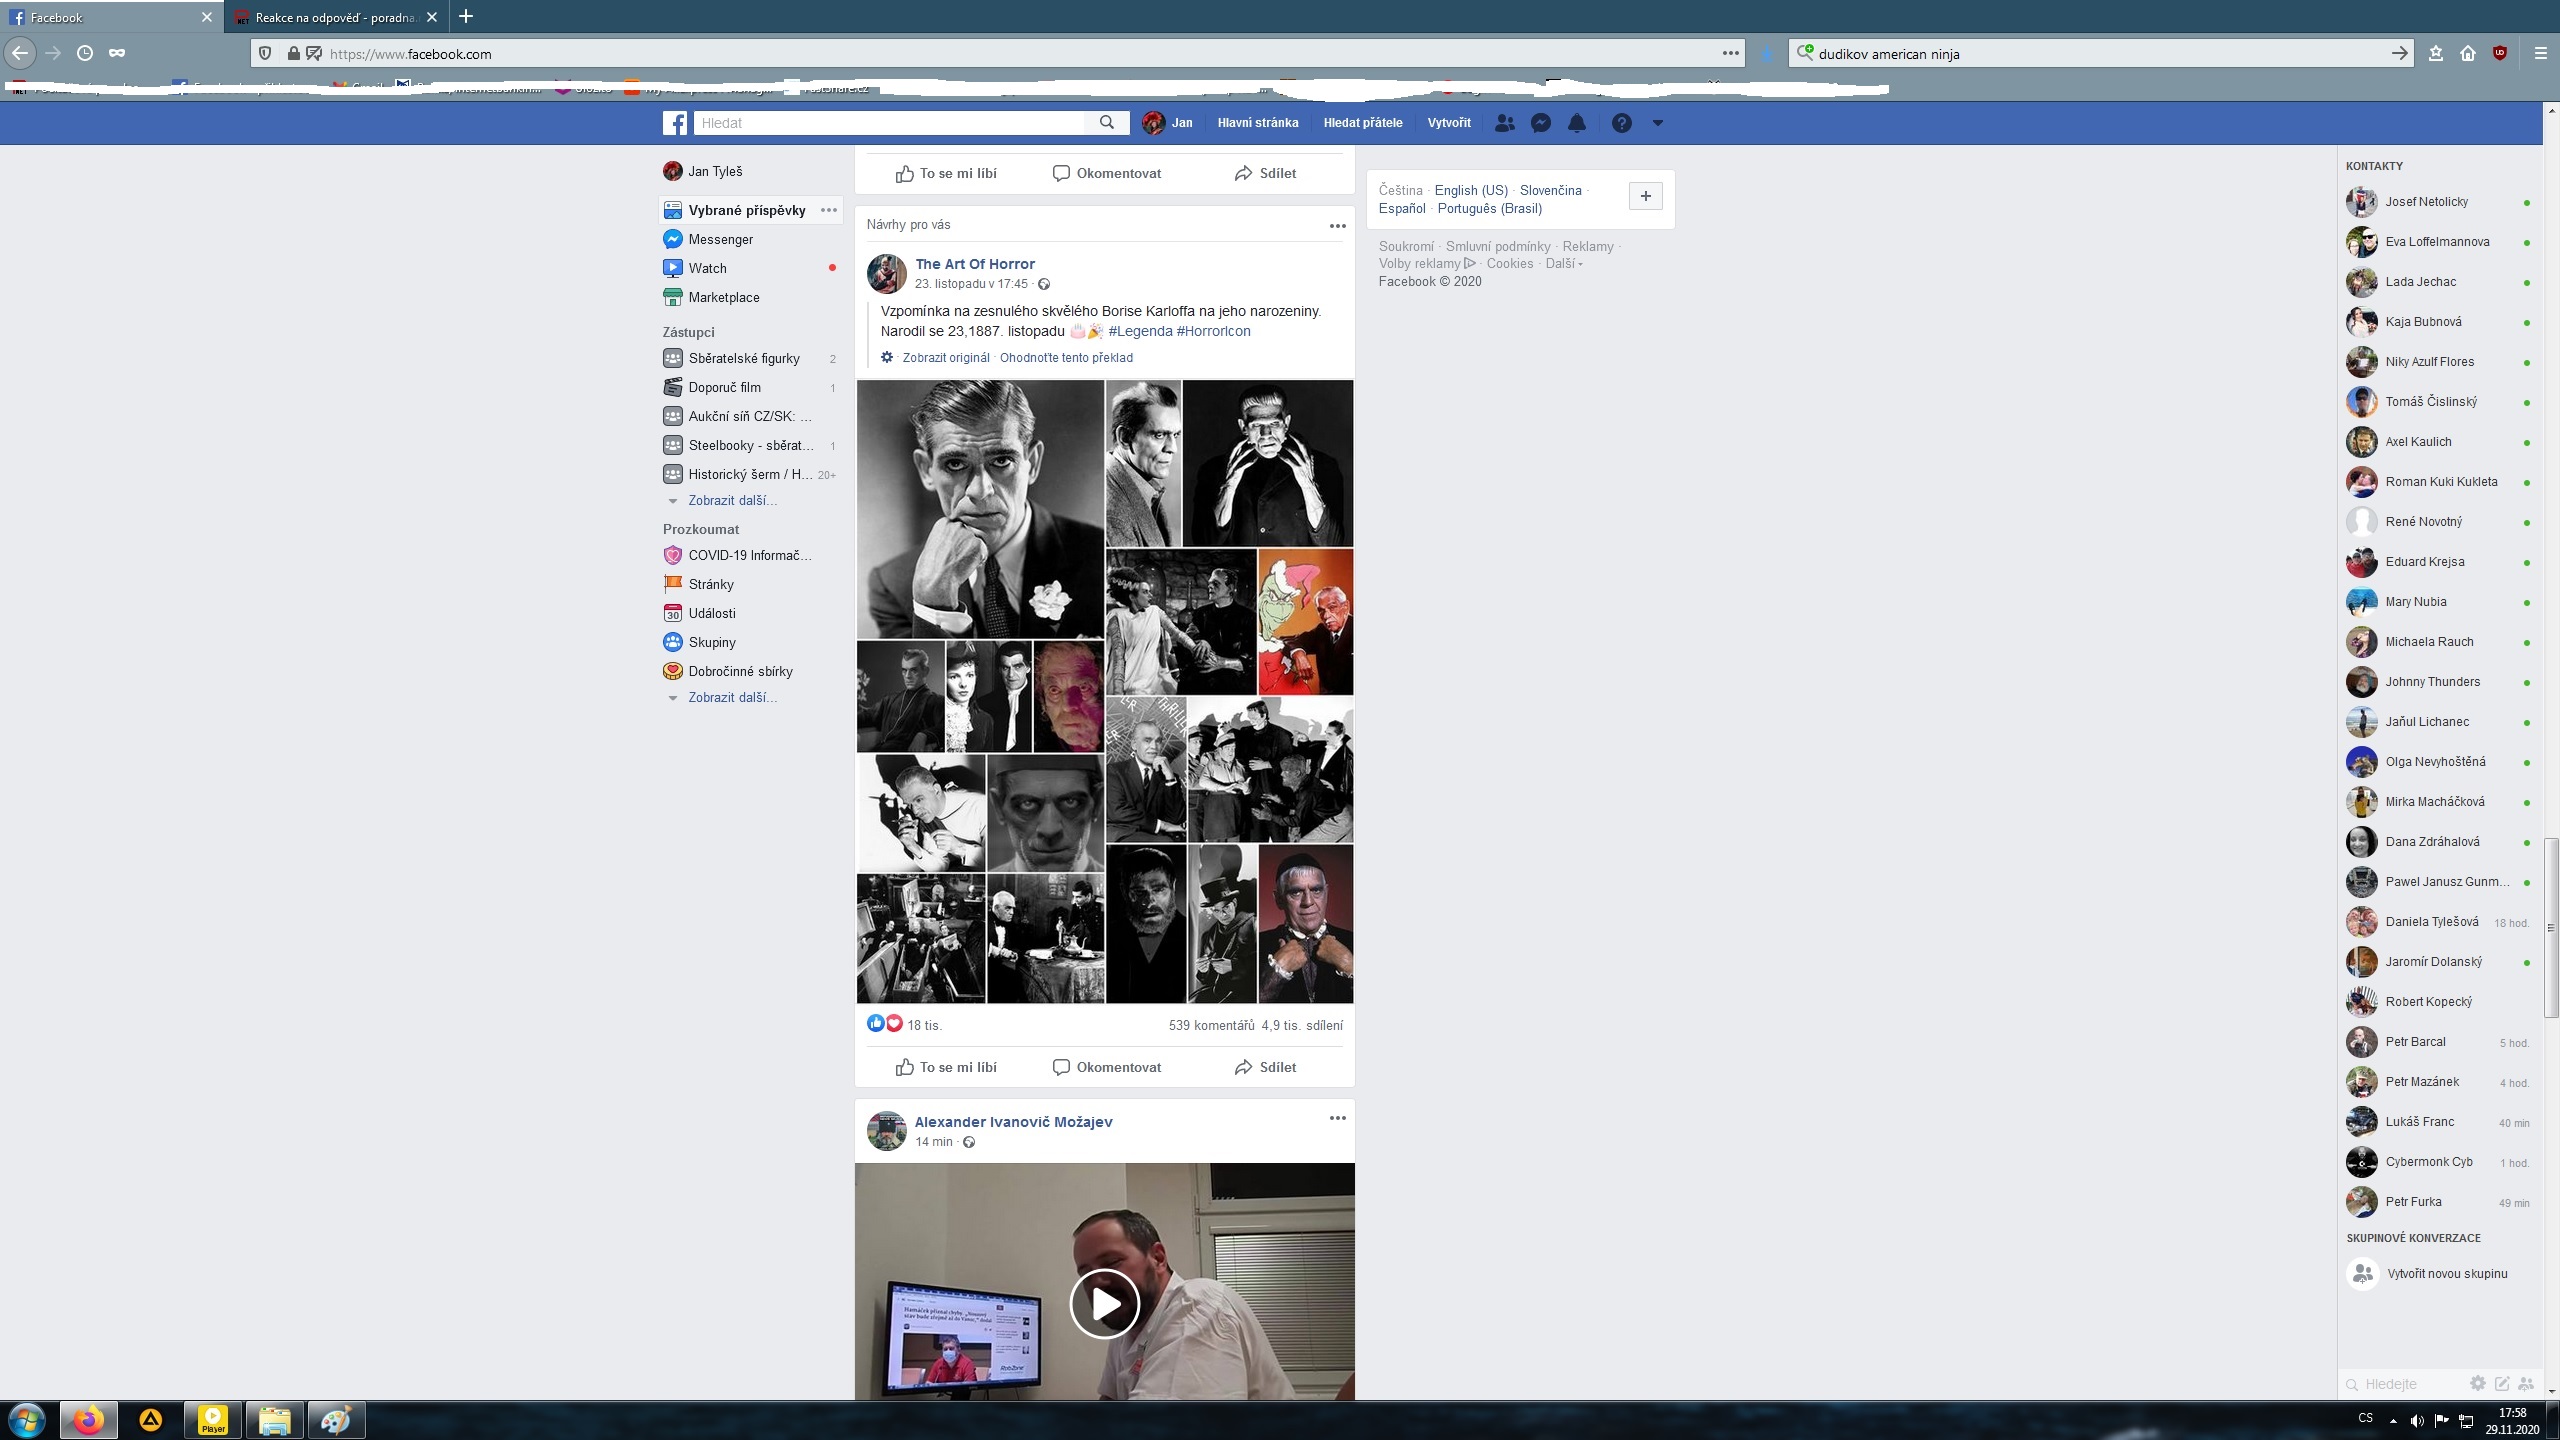Image resolution: width=2560 pixels, height=1440 pixels.
Task: Play the Alexander Ivanovič Možajev video
Action: point(1104,1303)
